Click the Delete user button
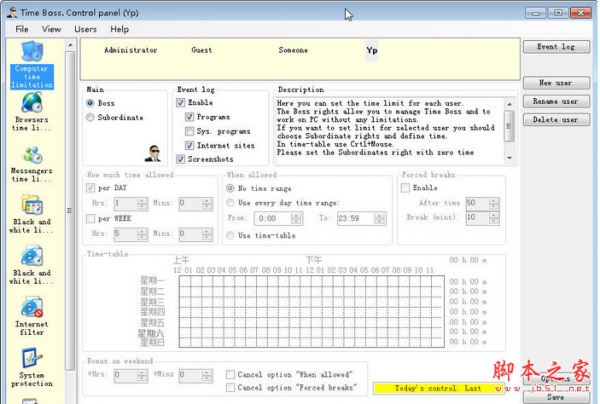Image resolution: width=600 pixels, height=404 pixels. tap(556, 120)
